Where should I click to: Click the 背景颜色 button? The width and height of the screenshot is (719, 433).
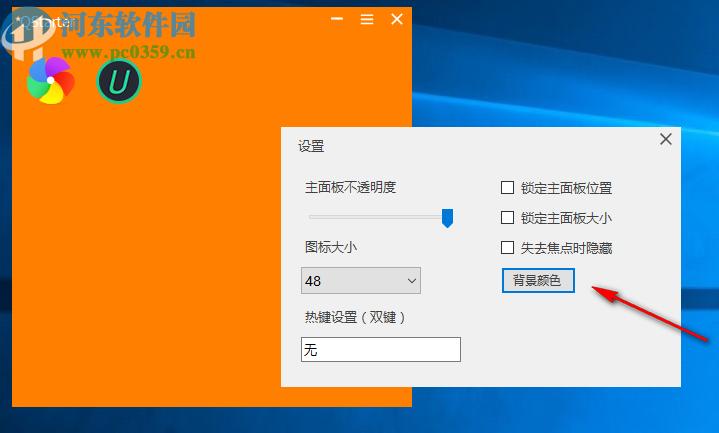click(x=538, y=280)
